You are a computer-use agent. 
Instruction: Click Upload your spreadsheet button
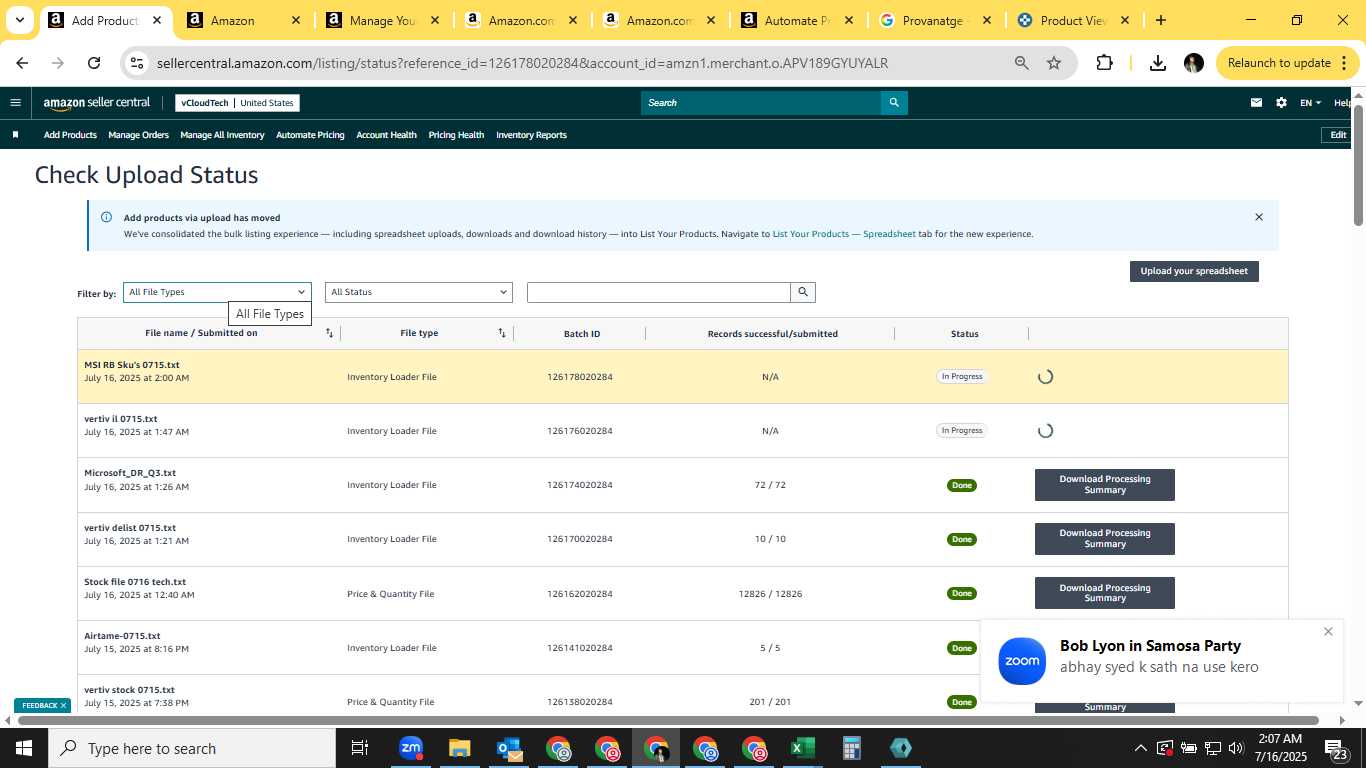point(1194,271)
